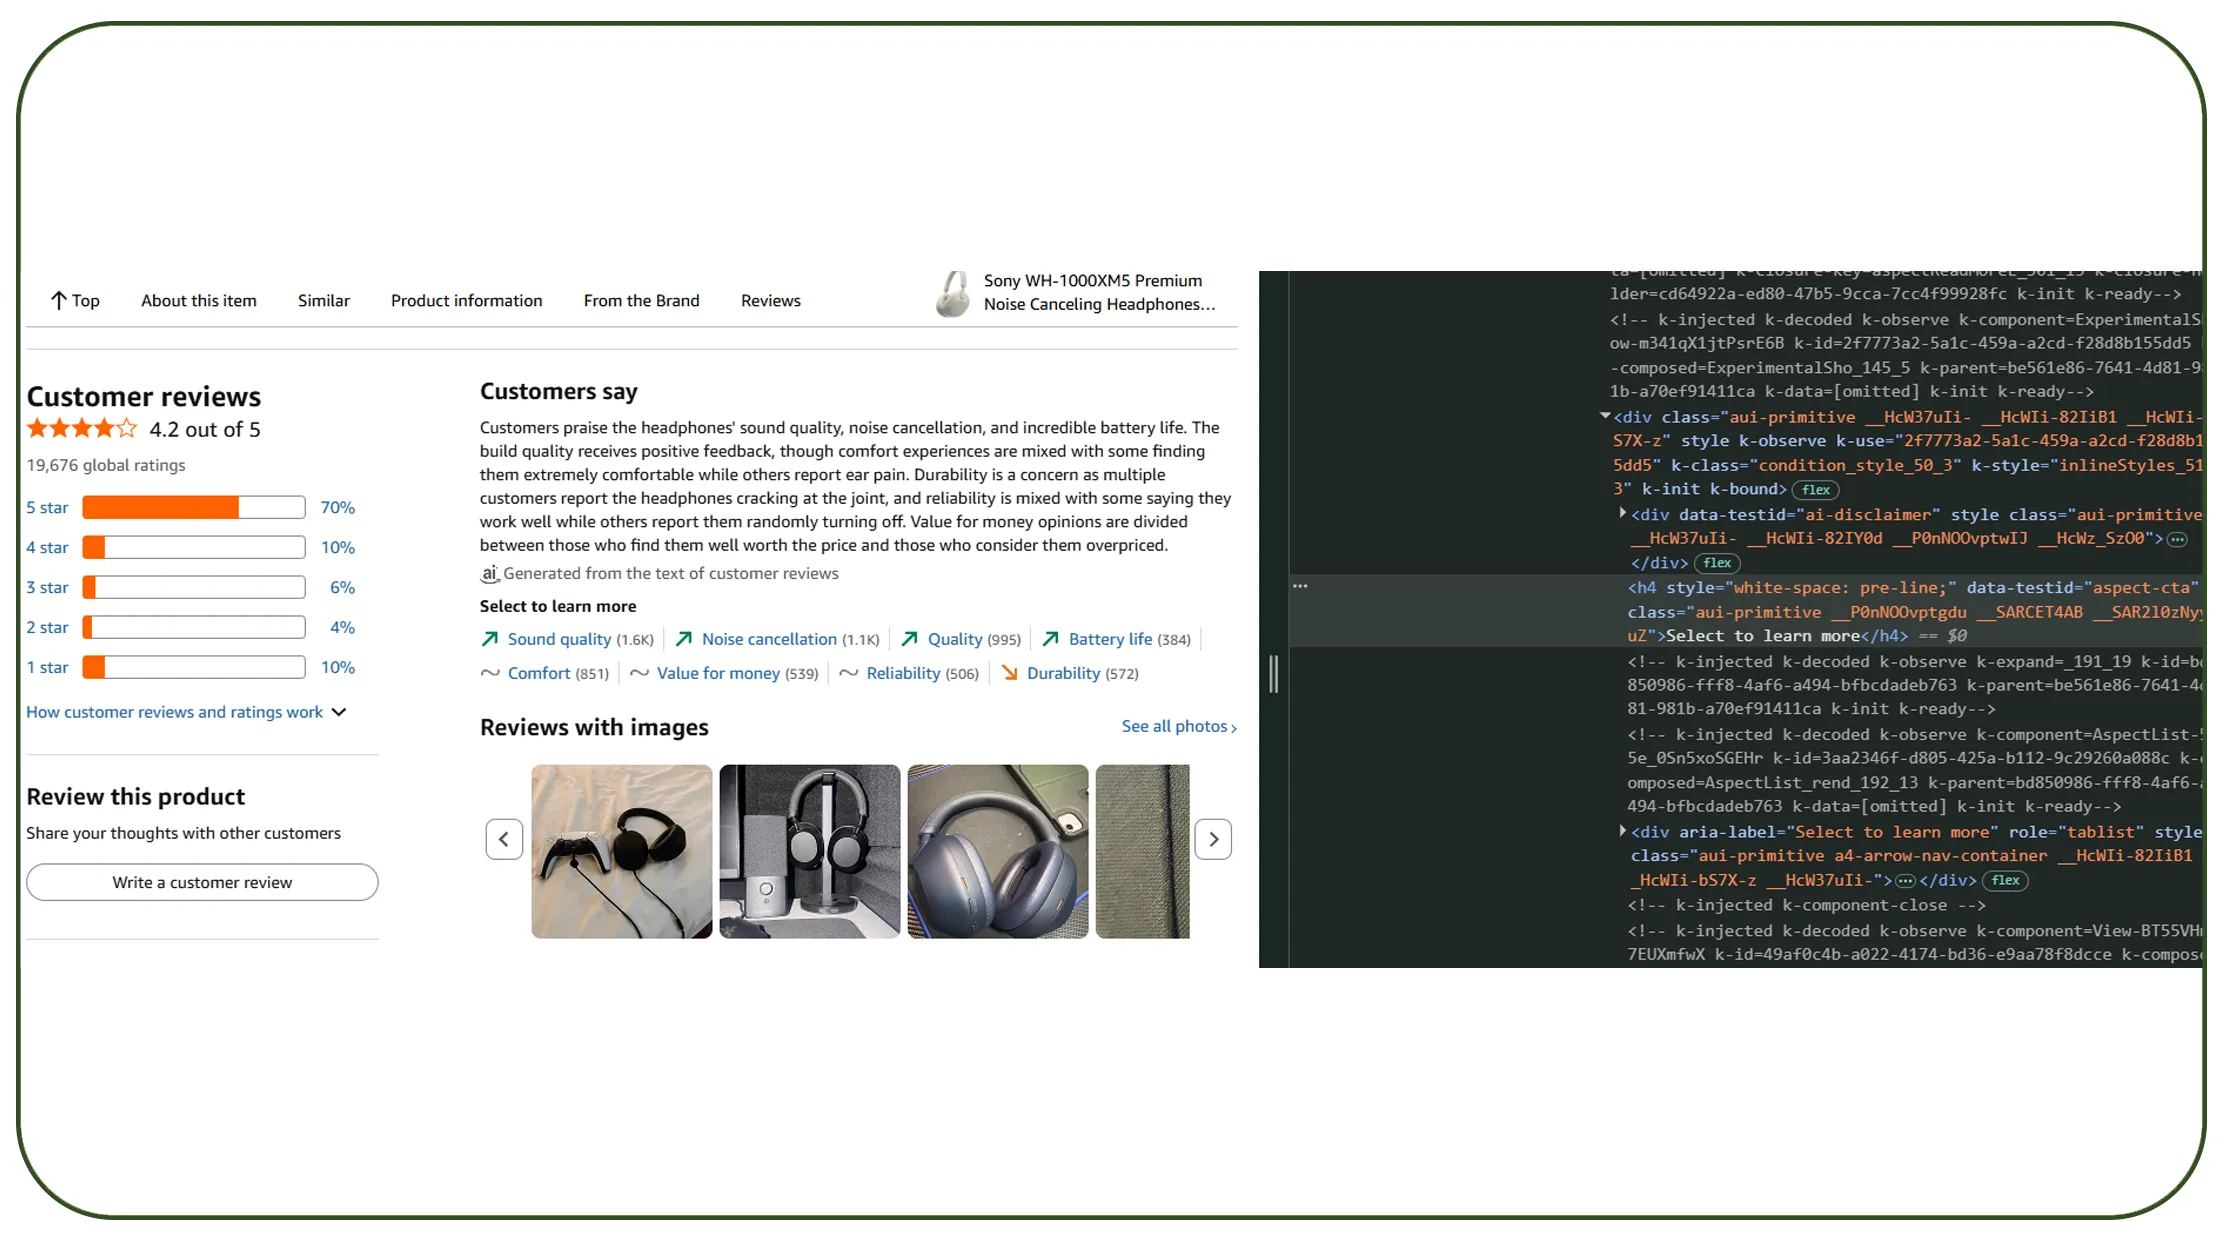Open the review photo of headphones on a stand
Viewport: 2223px width, 1240px height.
click(810, 851)
